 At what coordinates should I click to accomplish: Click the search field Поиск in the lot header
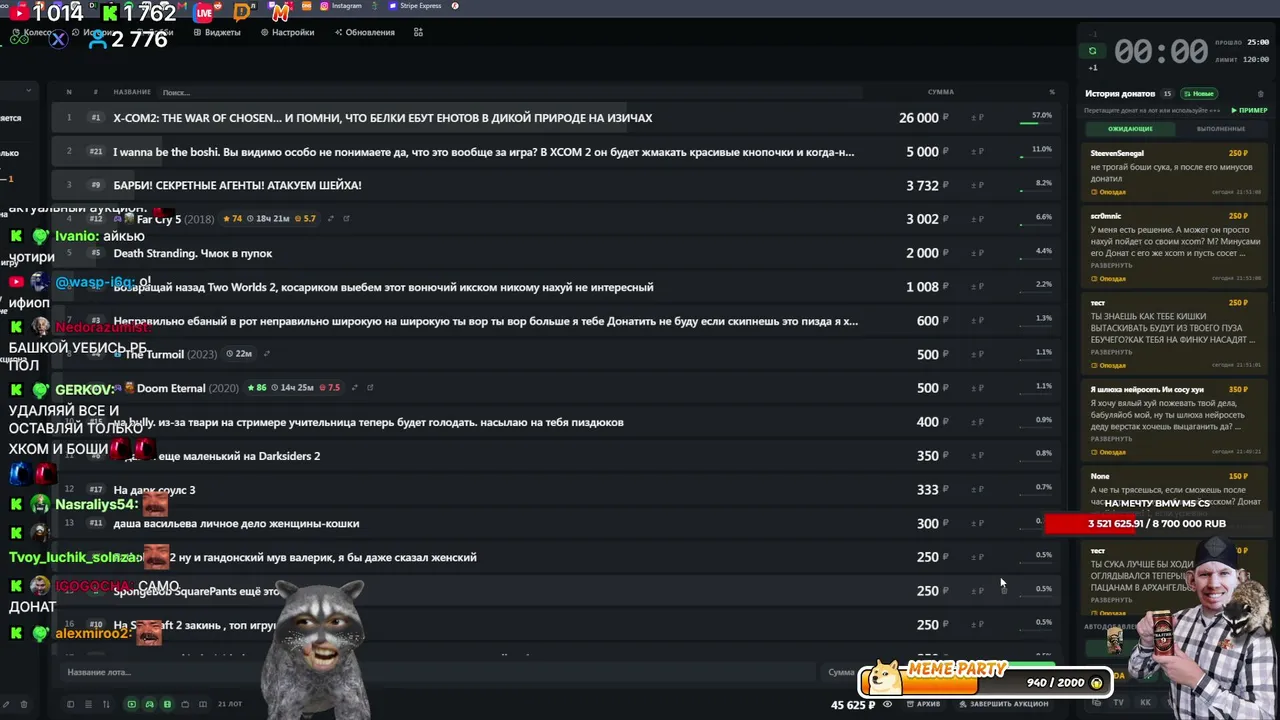[x=510, y=92]
